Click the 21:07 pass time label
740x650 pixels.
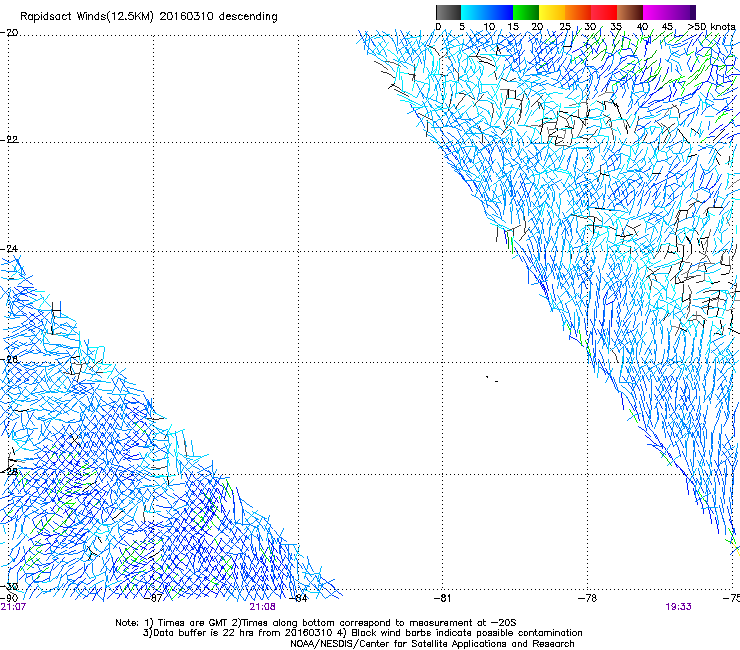[13, 607]
